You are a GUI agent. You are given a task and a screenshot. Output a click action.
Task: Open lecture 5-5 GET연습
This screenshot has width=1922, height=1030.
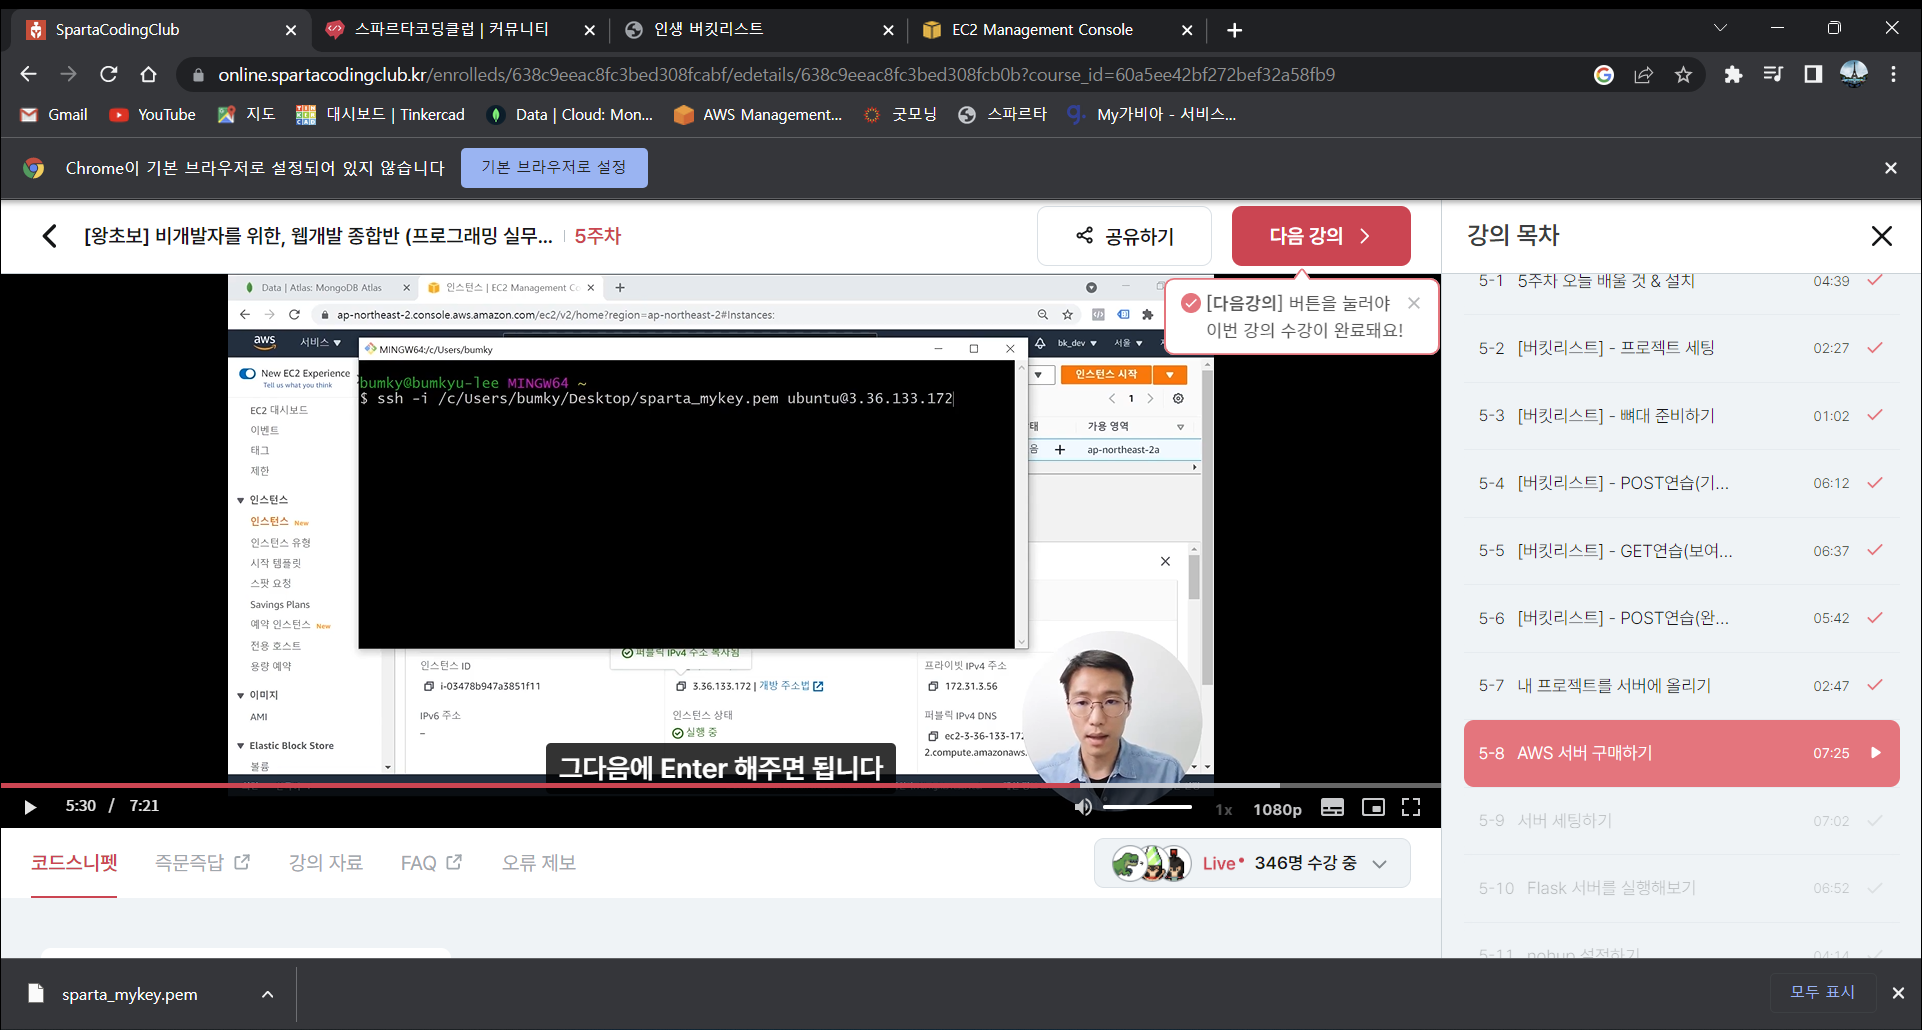1680,551
